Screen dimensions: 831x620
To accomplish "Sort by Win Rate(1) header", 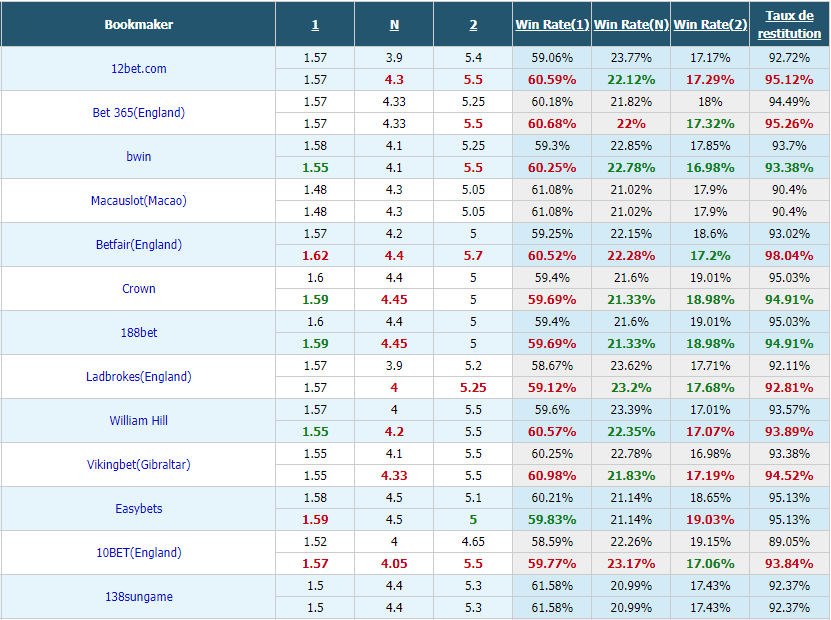I will (552, 24).
